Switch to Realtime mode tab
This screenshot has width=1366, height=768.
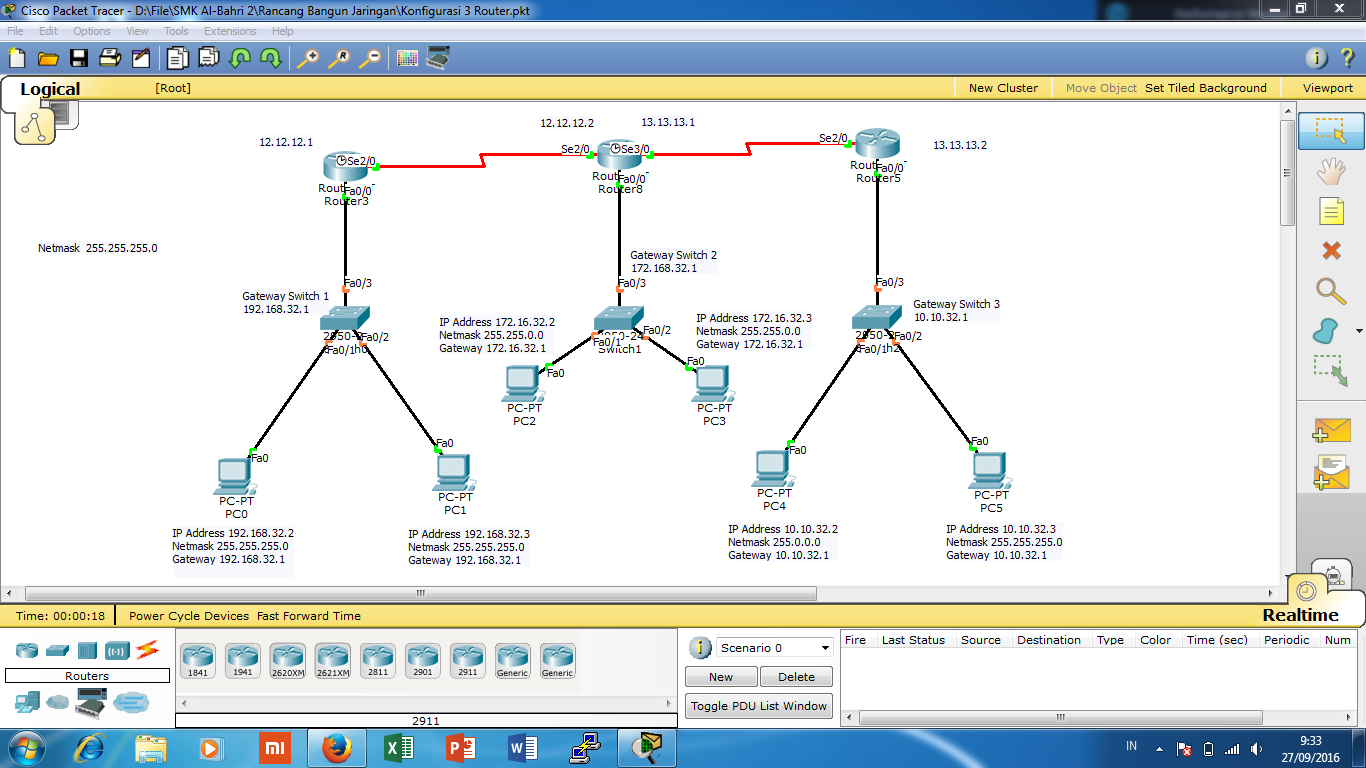1300,615
